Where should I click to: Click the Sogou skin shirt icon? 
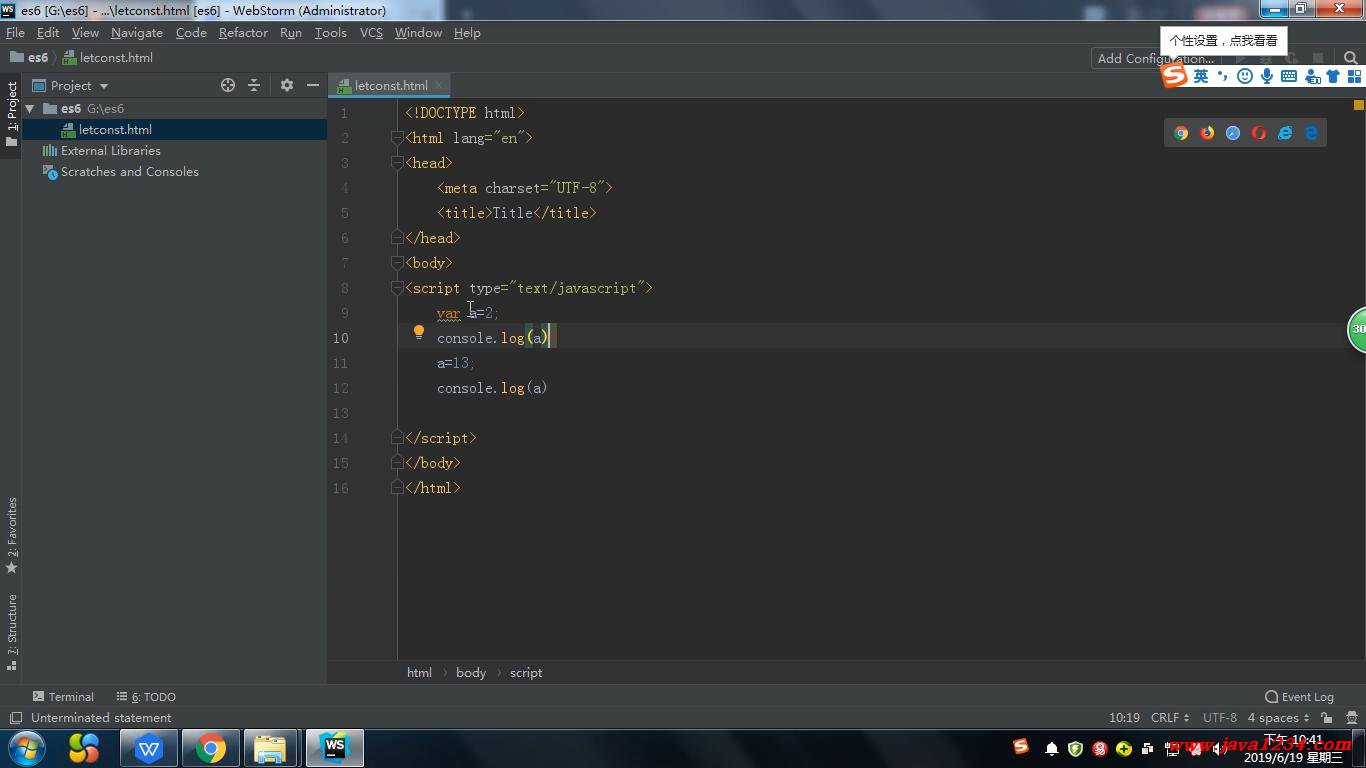point(1333,76)
